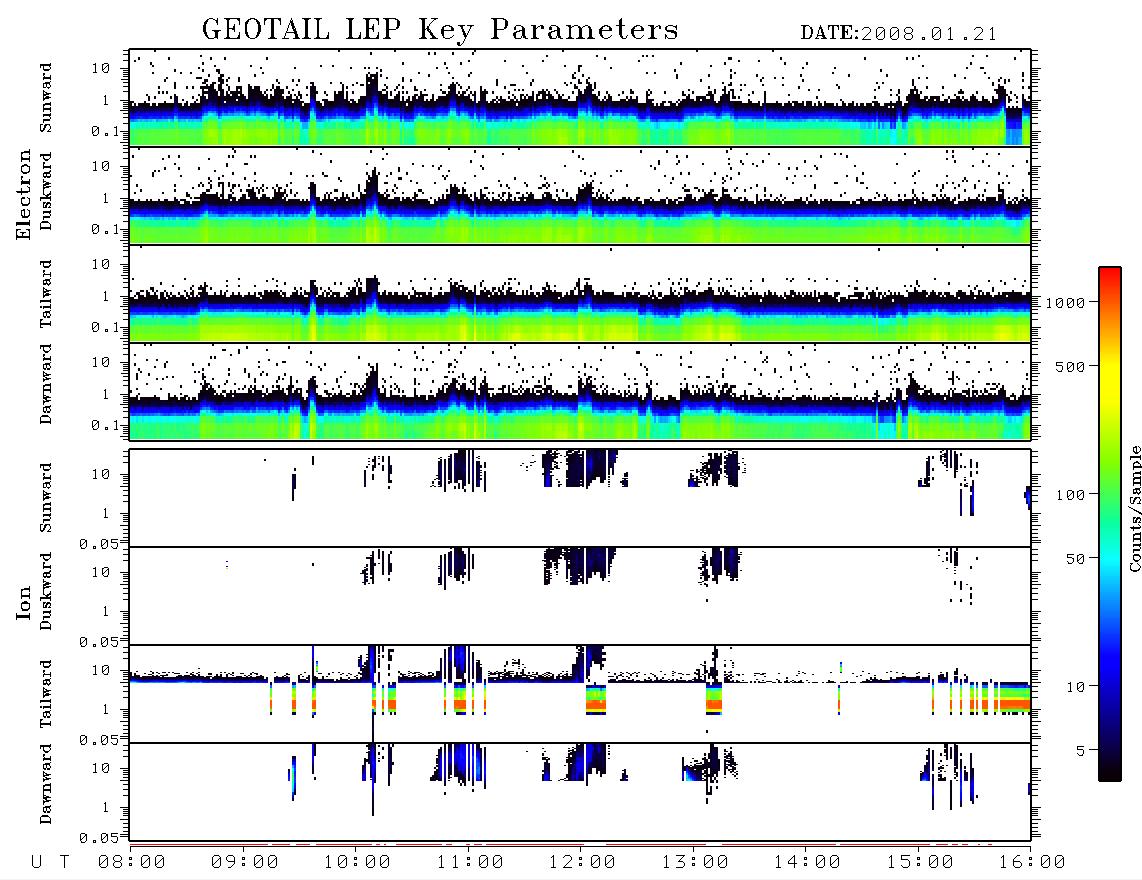
Task: Select the Ion Duskward panel label
Action: (x=46, y=591)
